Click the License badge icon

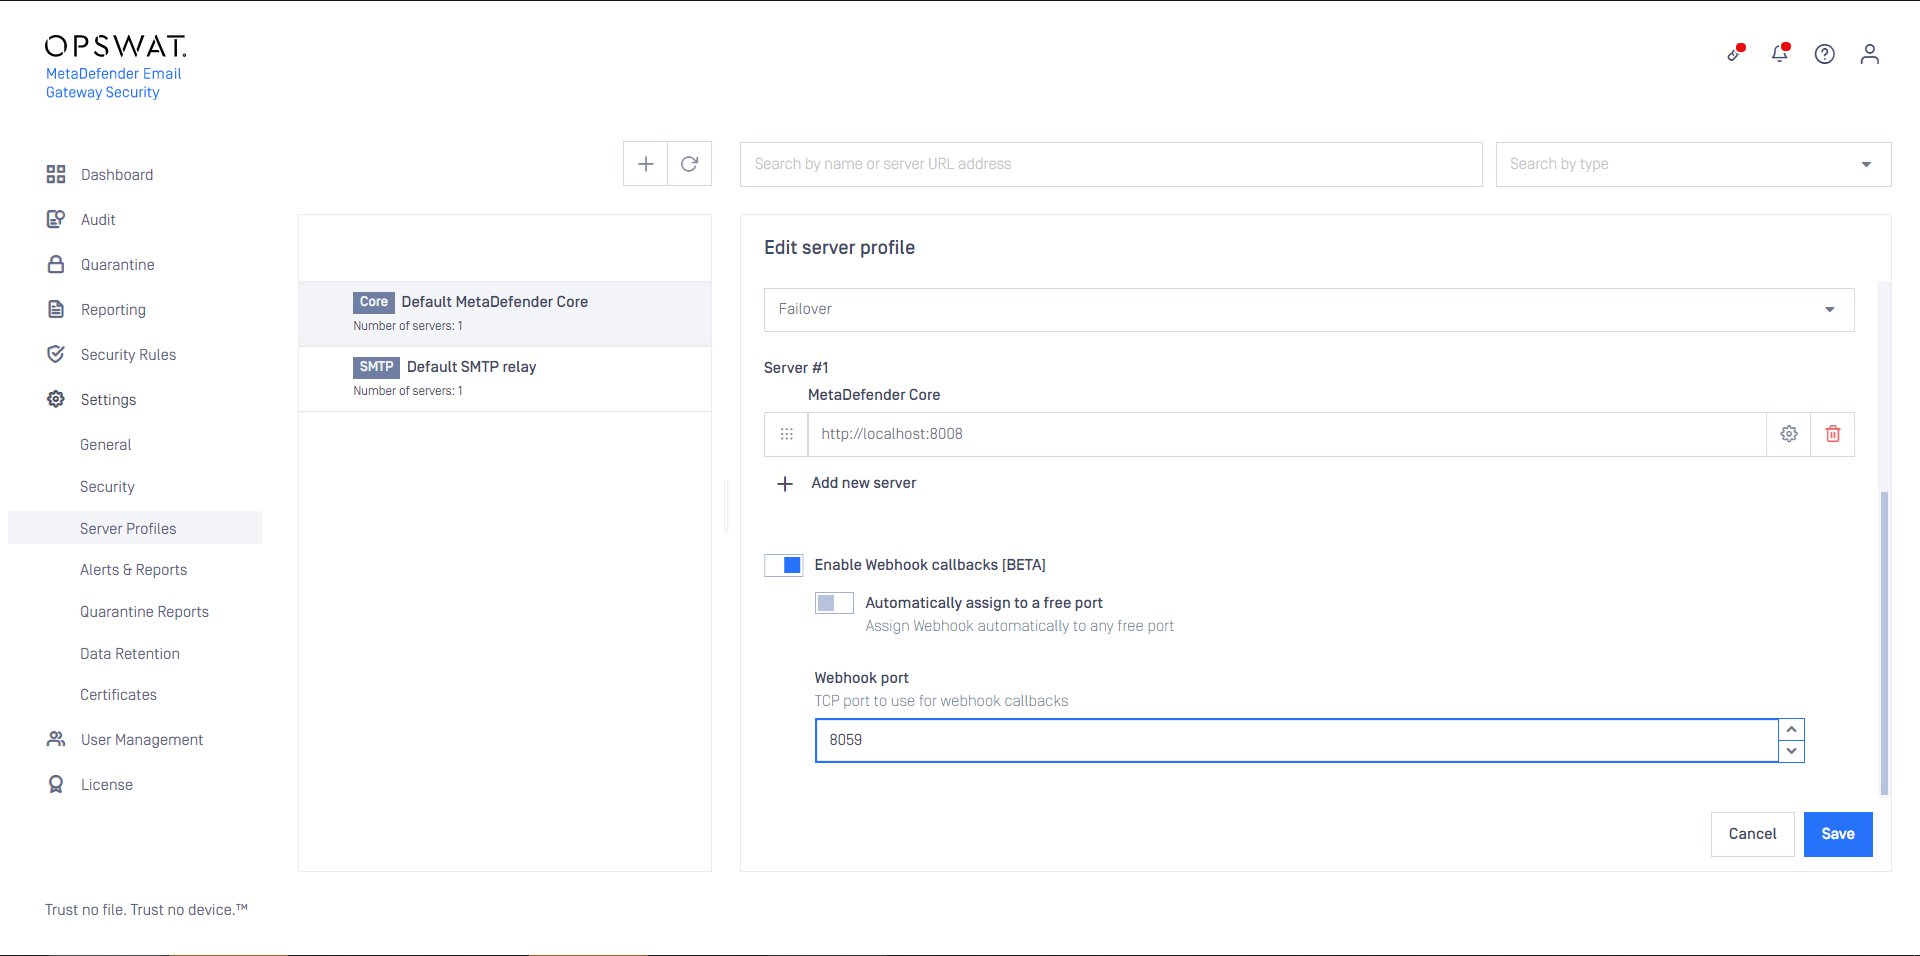click(x=56, y=784)
